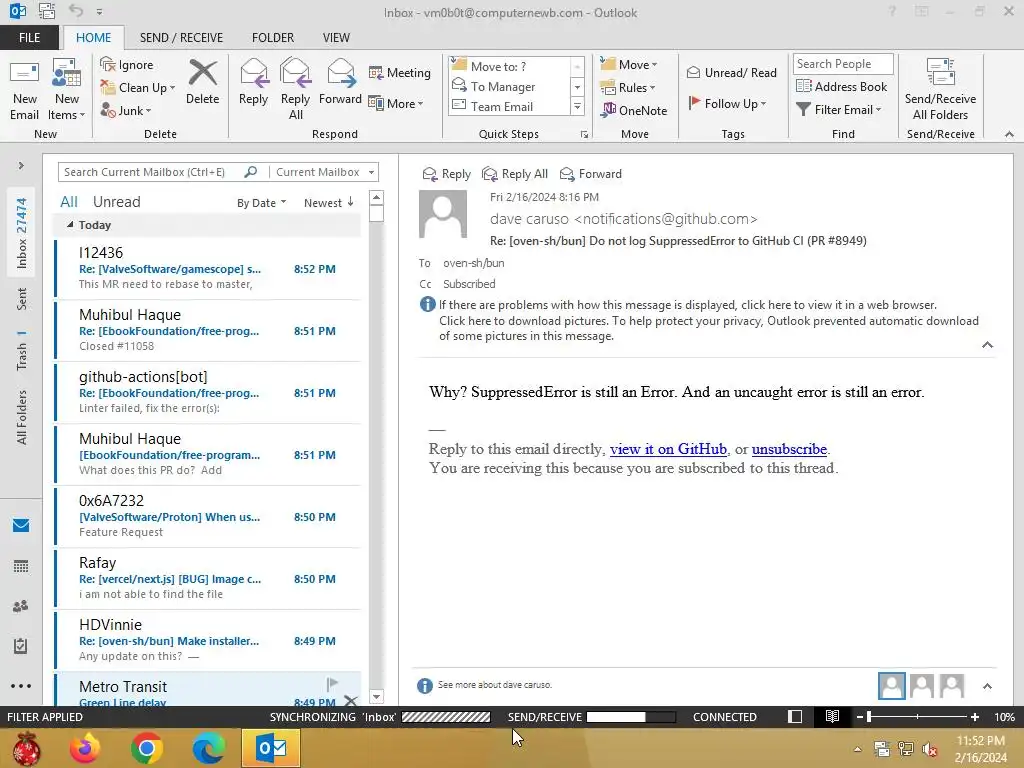Reply with a Meeting request
This screenshot has height=768, width=1024.
click(x=400, y=72)
